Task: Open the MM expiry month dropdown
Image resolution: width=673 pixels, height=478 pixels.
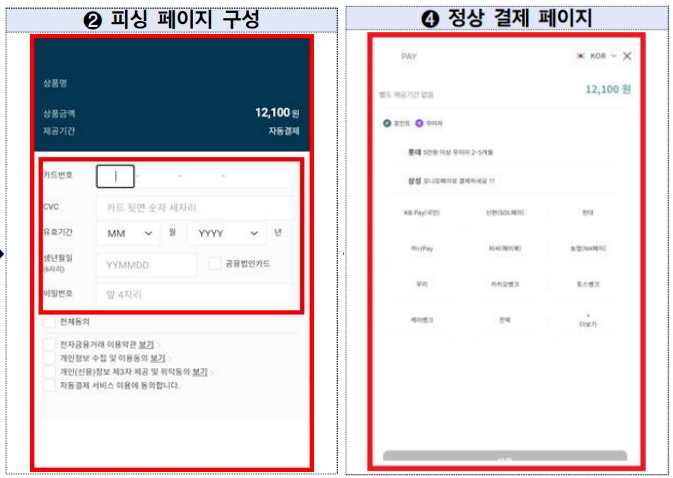Action: point(128,233)
